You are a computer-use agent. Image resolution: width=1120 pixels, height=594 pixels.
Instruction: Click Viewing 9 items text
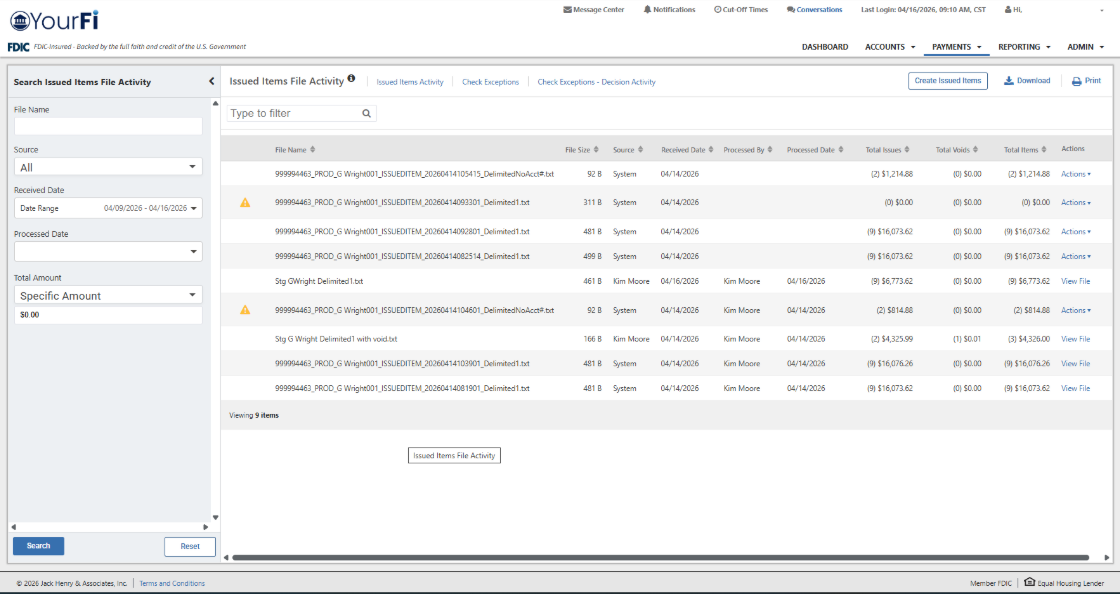254,416
